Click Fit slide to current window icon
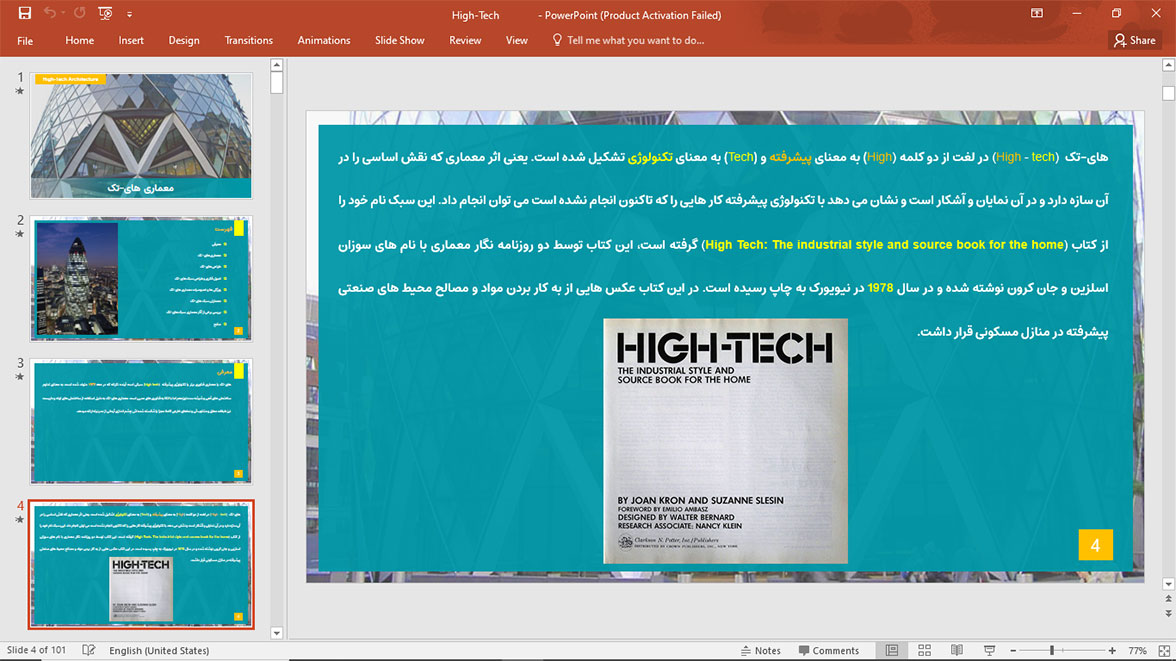The width and height of the screenshot is (1176, 661). 1164,650
